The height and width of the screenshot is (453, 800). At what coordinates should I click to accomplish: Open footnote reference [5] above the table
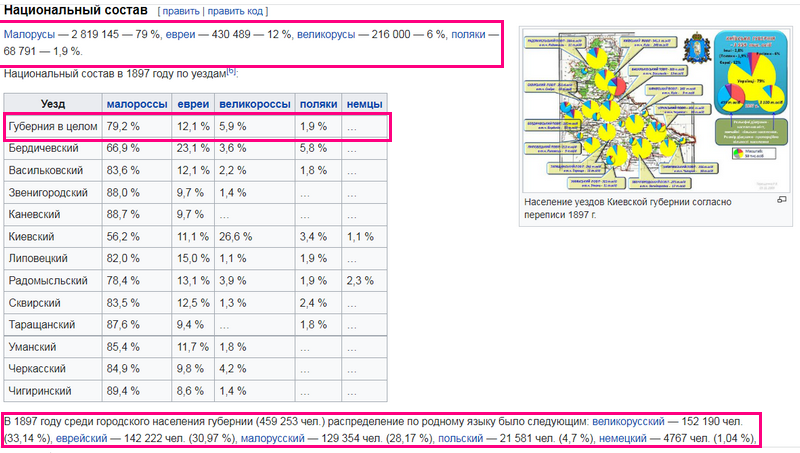[231, 71]
